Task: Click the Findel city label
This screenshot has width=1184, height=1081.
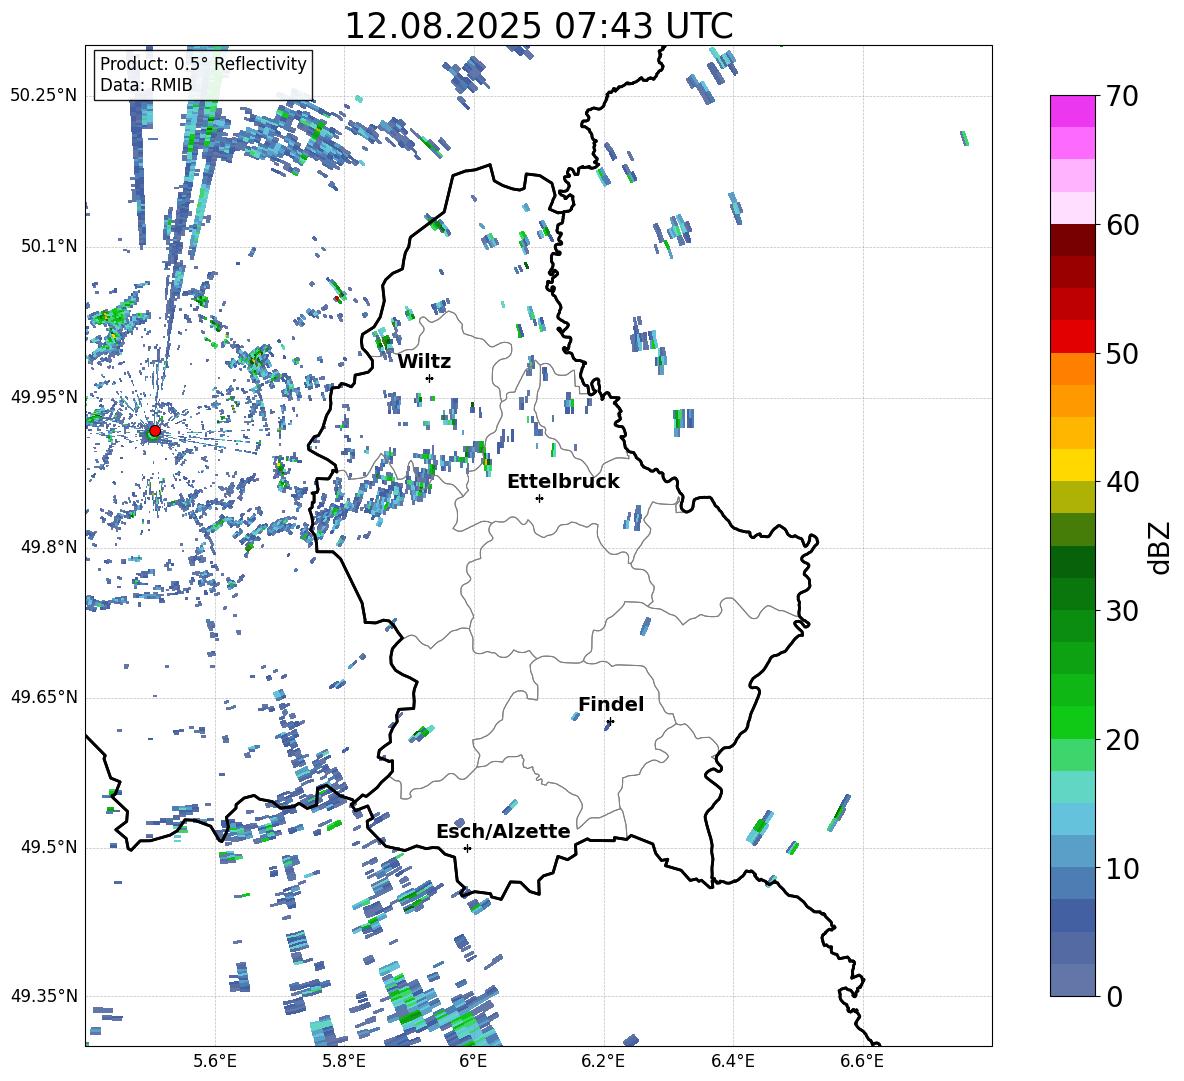Action: click(x=611, y=704)
